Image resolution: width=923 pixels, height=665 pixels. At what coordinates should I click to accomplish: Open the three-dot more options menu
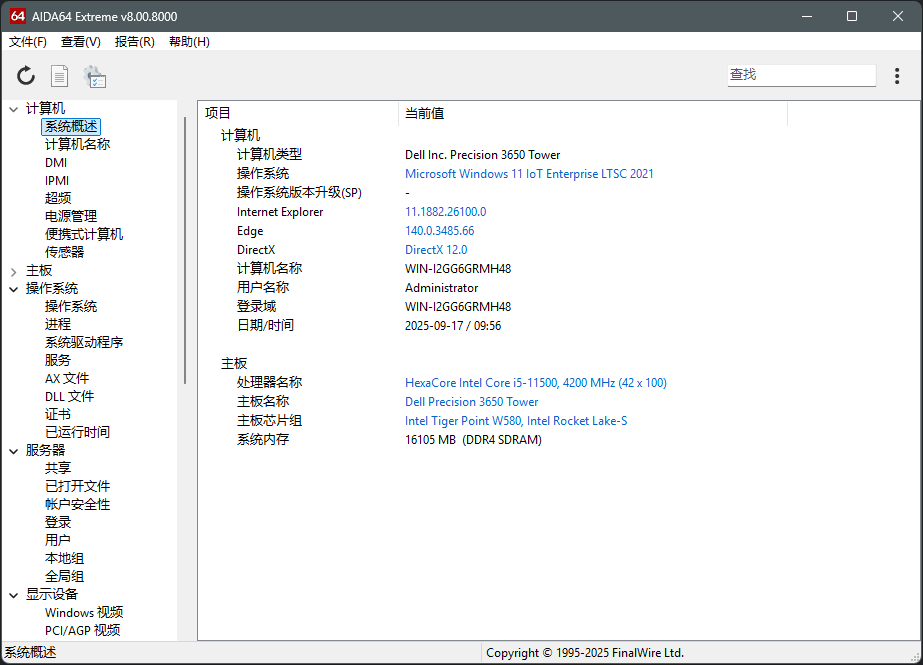897,76
